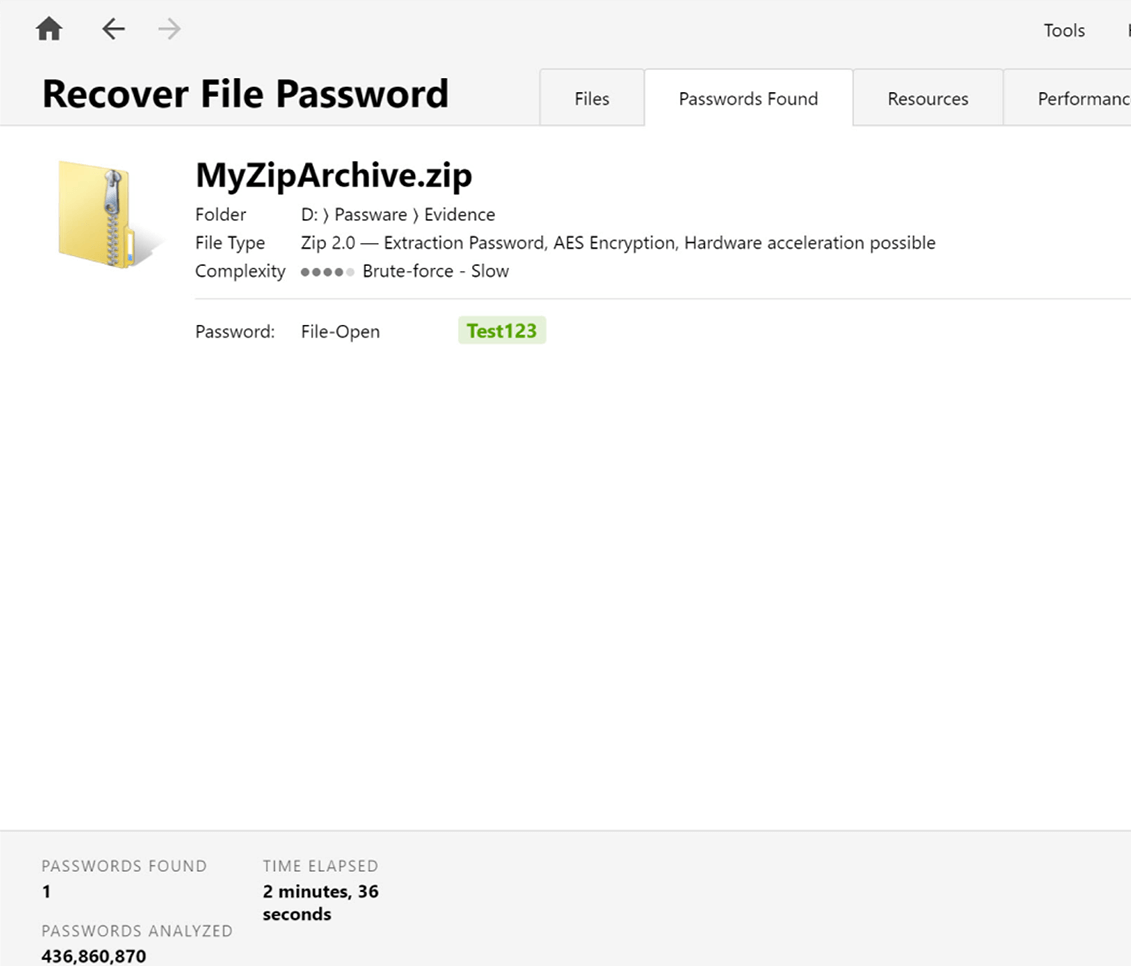Click the folder path D: Passware Evidence
The width and height of the screenshot is (1131, 966).
pos(398,214)
